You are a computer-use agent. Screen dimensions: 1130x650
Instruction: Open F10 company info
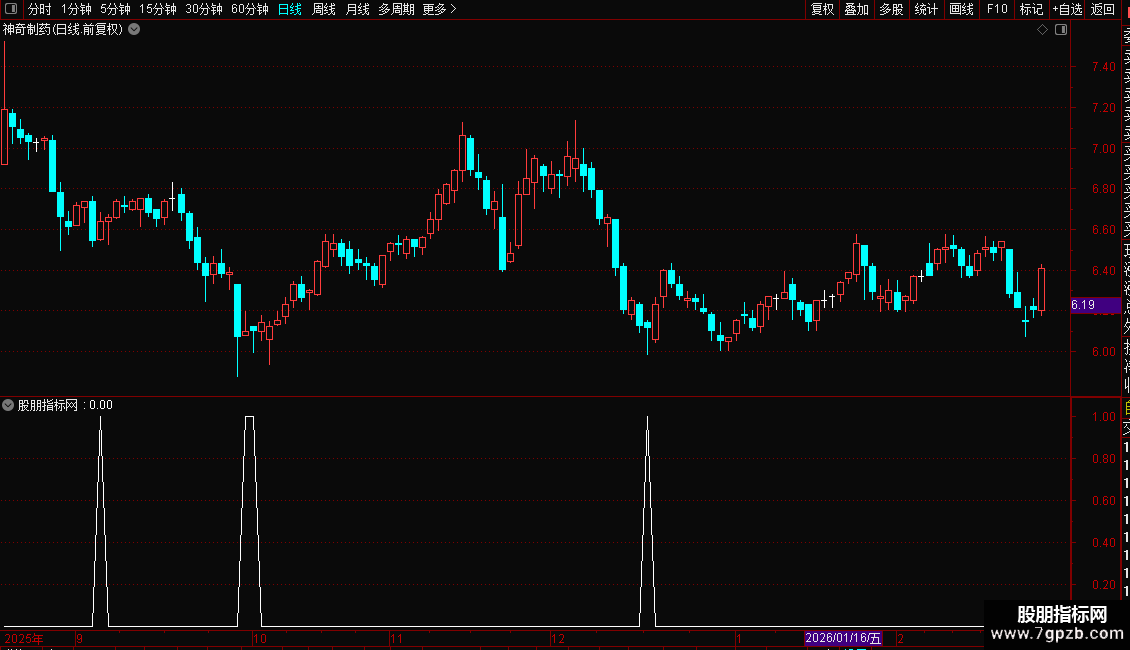tap(997, 9)
